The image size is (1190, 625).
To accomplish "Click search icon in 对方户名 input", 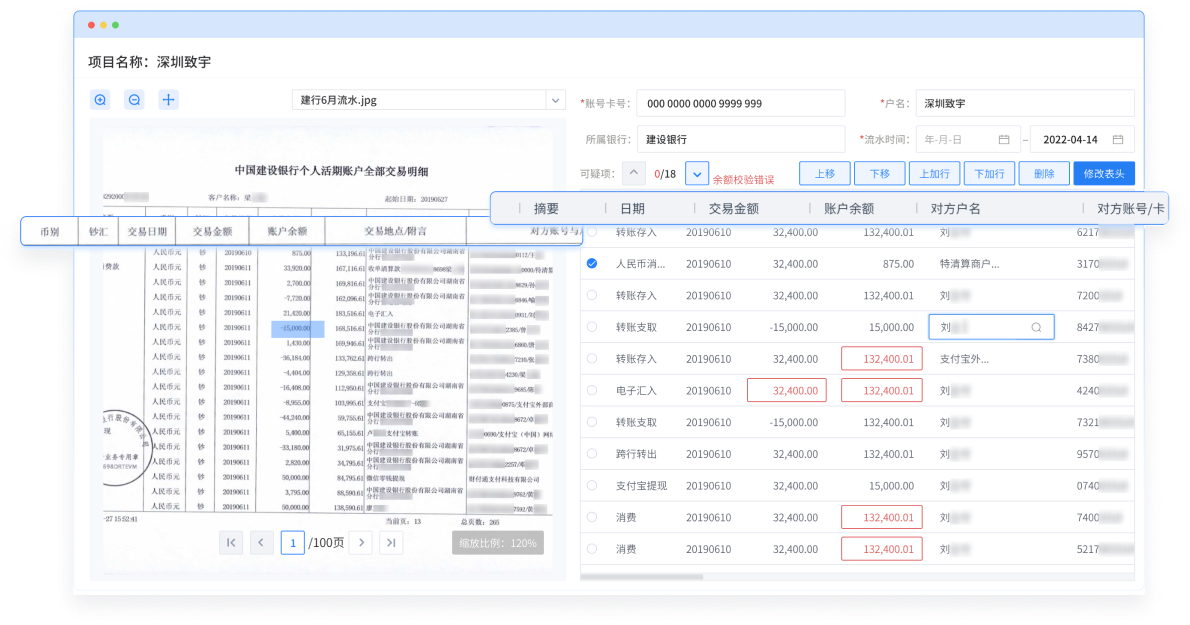I will tap(1037, 328).
